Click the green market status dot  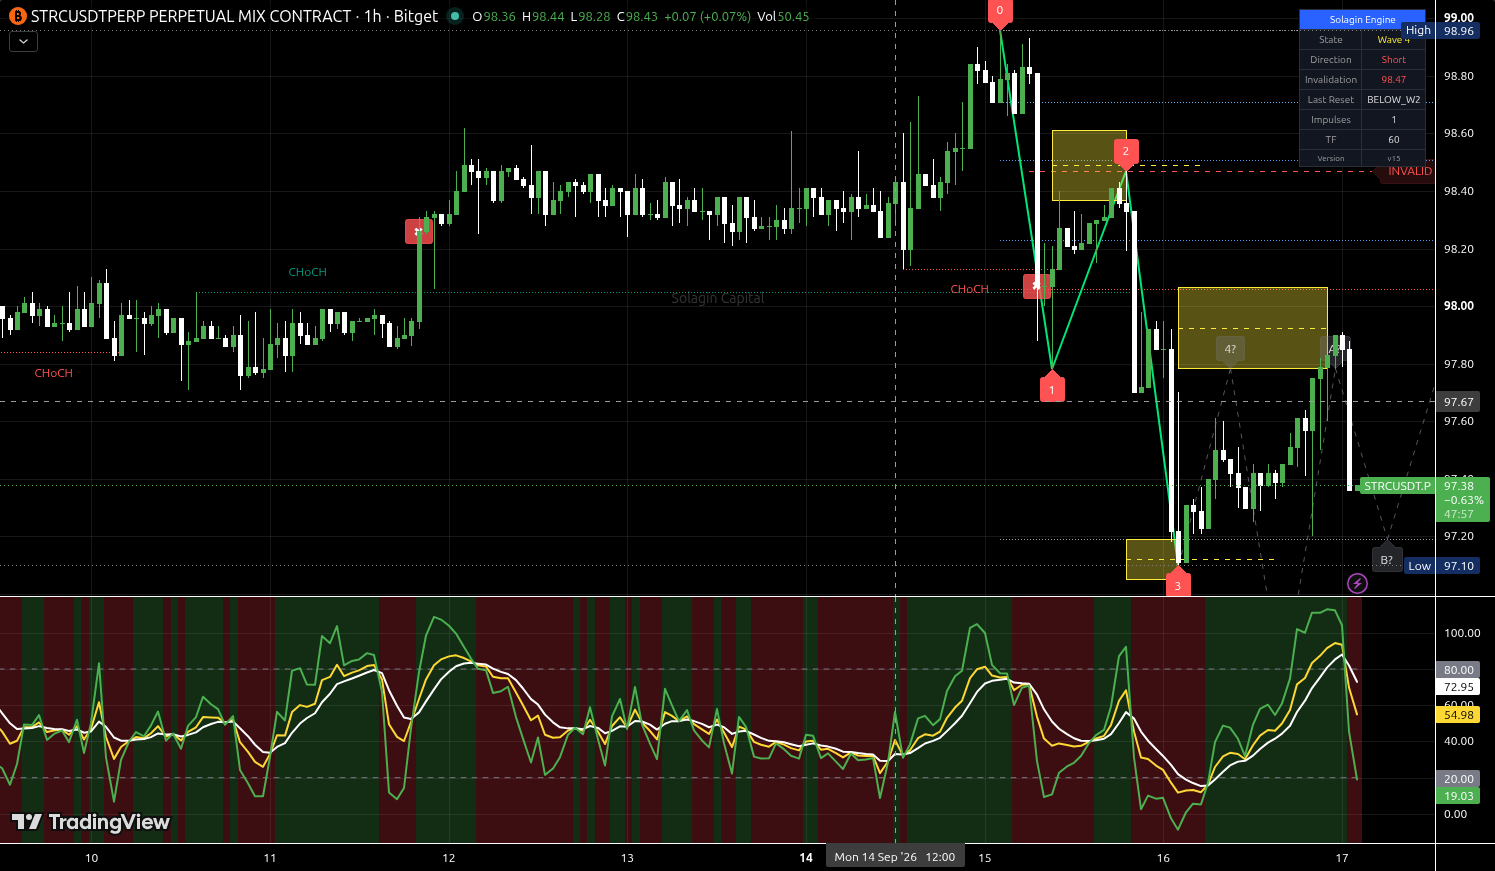coord(455,16)
